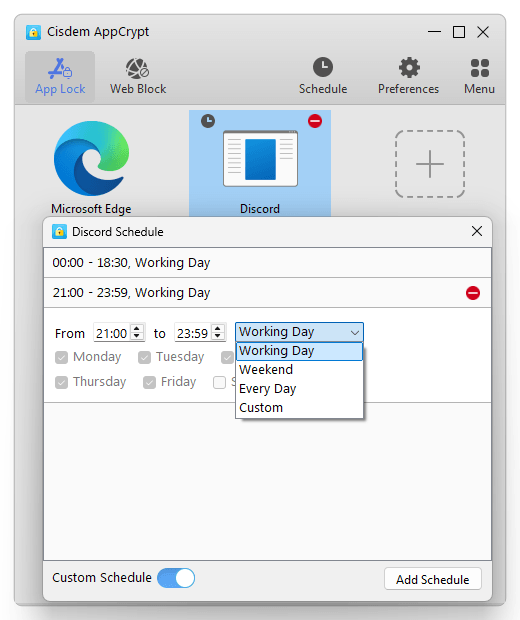520x620 pixels.
Task: Increase the end time with the up arrow
Action: tap(218, 329)
